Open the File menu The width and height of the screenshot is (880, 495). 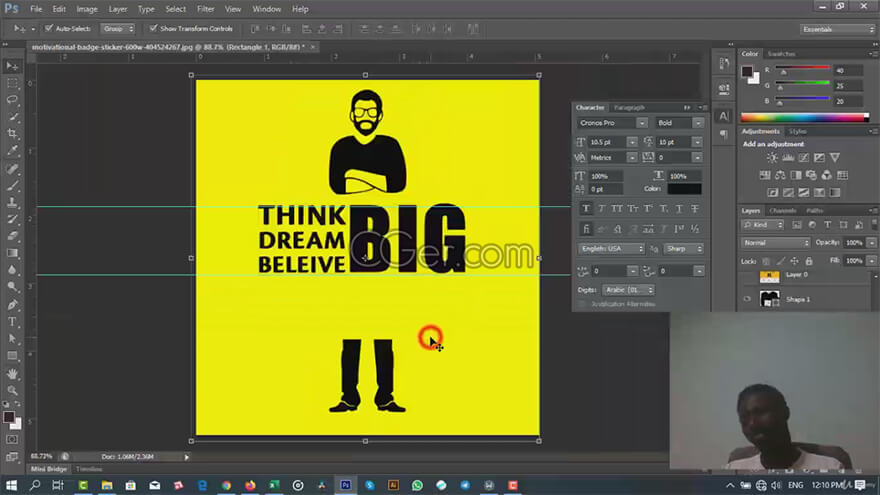36,9
